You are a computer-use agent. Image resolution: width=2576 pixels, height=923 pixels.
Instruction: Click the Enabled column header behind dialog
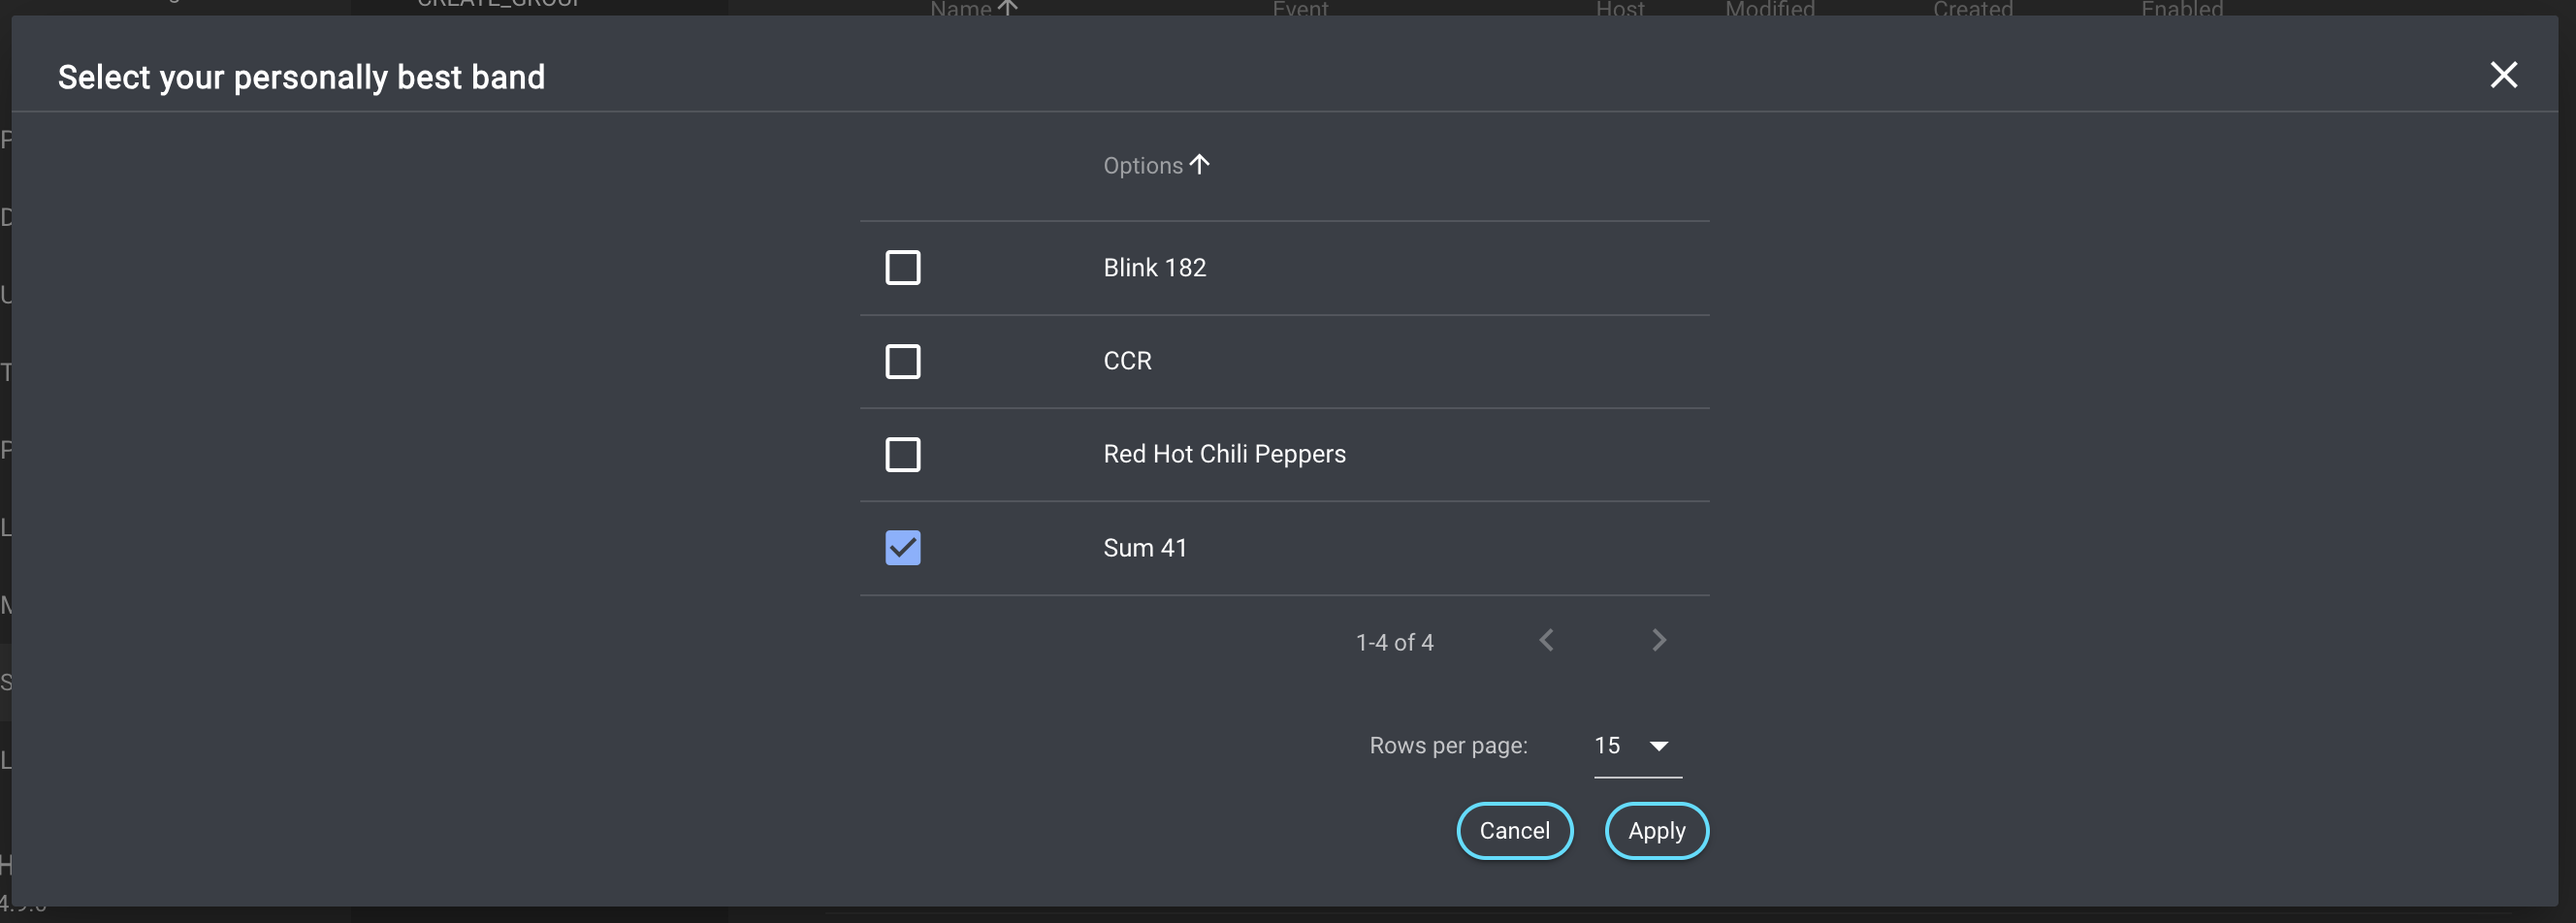(x=2181, y=9)
